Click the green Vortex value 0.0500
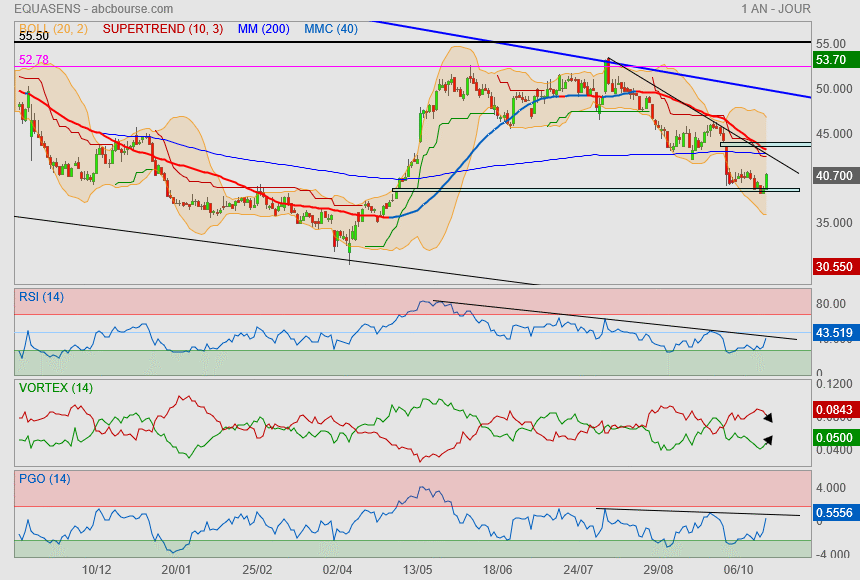 [834, 437]
